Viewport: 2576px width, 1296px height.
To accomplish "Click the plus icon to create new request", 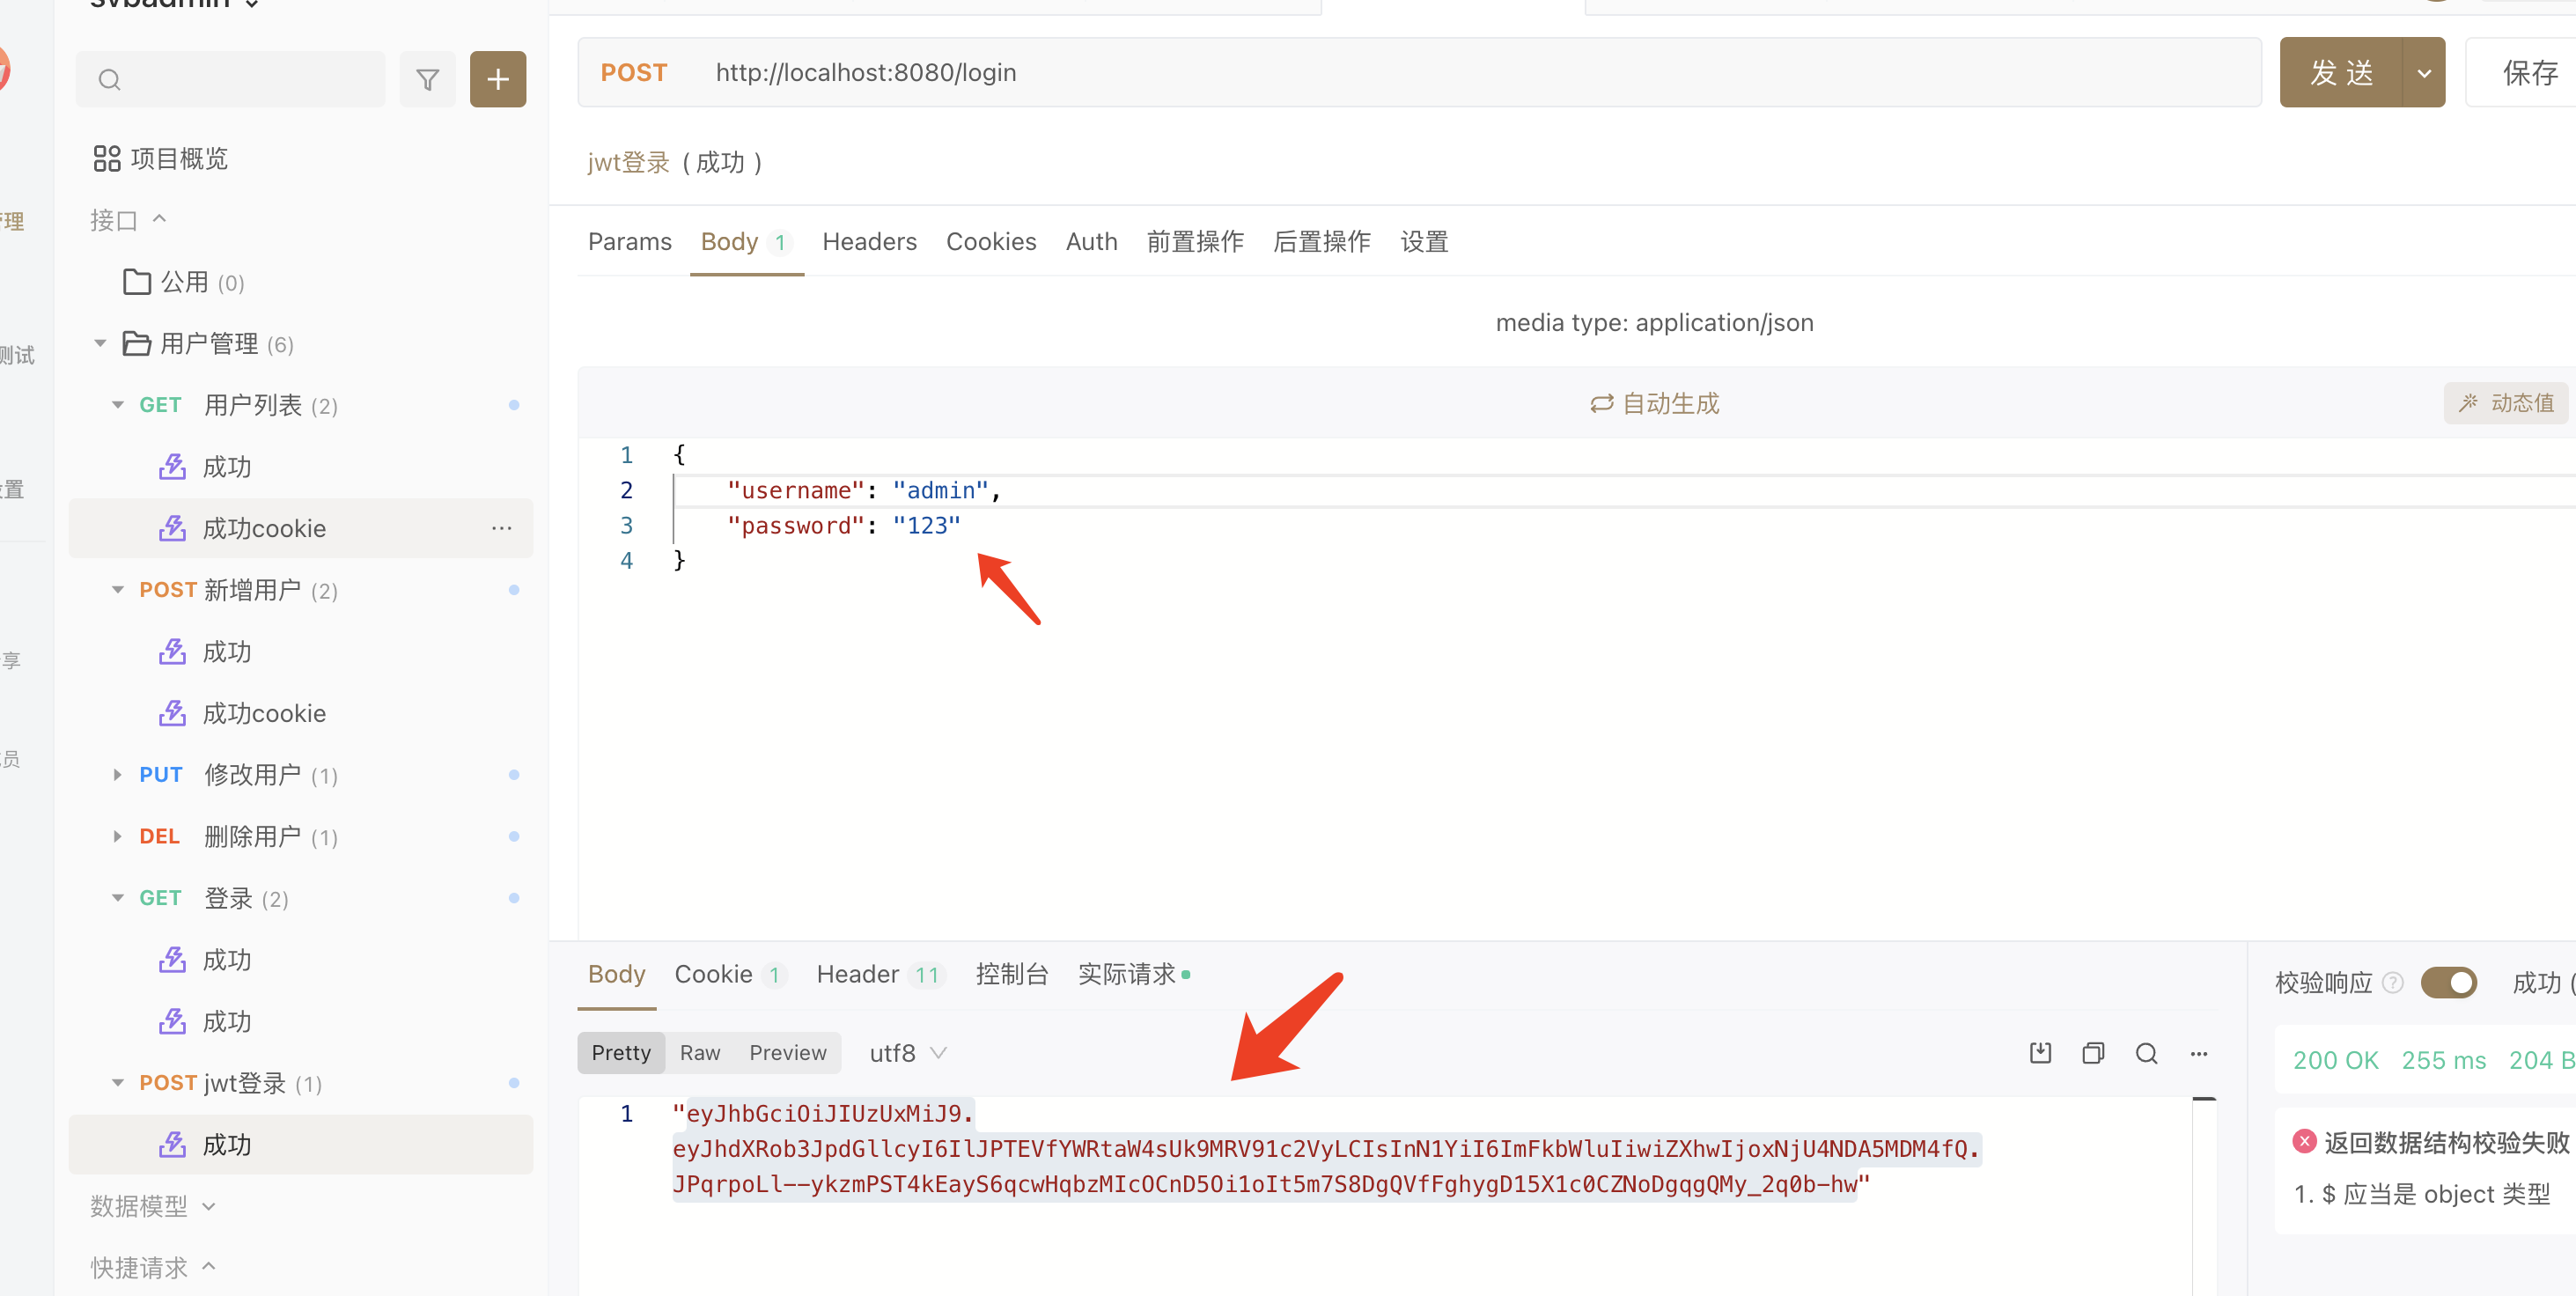I will pyautogui.click(x=497, y=78).
